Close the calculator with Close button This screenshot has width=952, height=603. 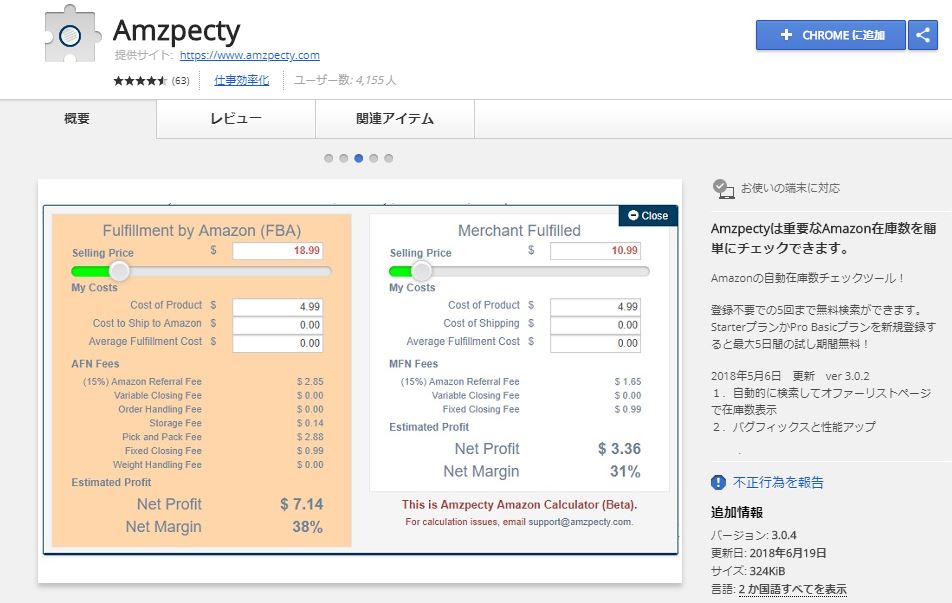click(x=648, y=215)
